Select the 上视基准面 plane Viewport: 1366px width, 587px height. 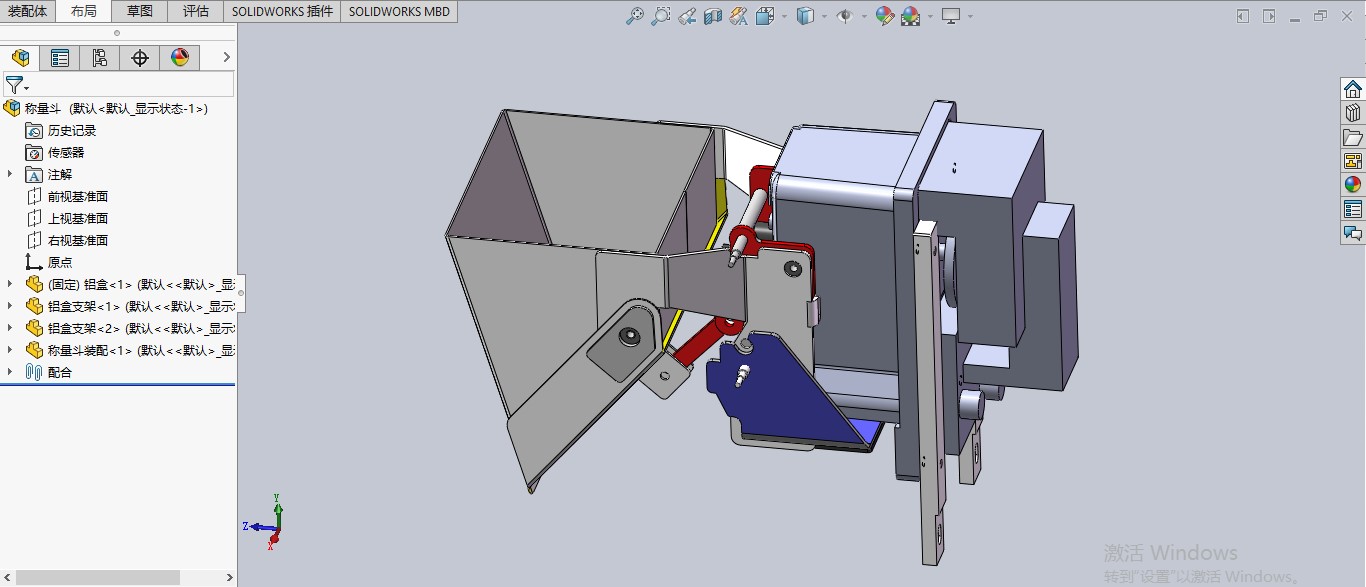tap(66, 218)
